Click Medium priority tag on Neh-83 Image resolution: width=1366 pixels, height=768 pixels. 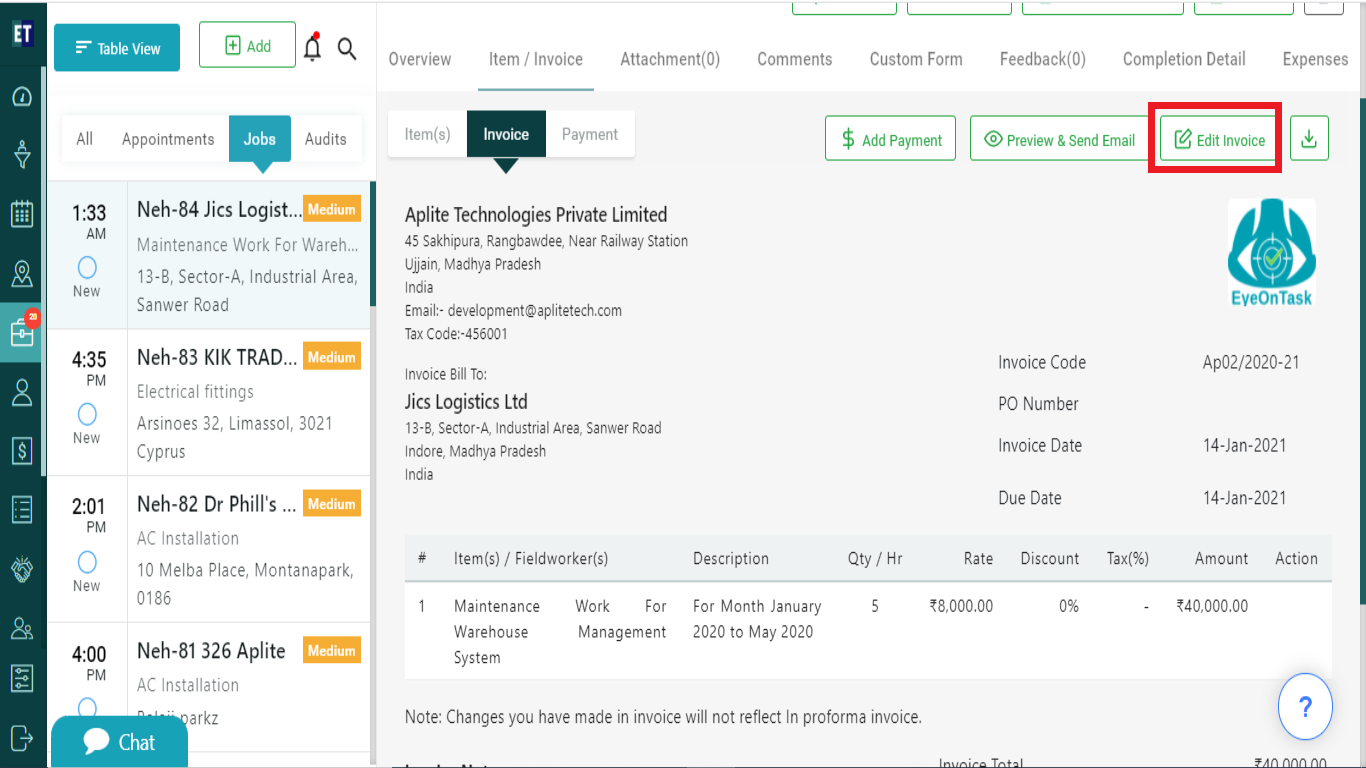point(332,357)
